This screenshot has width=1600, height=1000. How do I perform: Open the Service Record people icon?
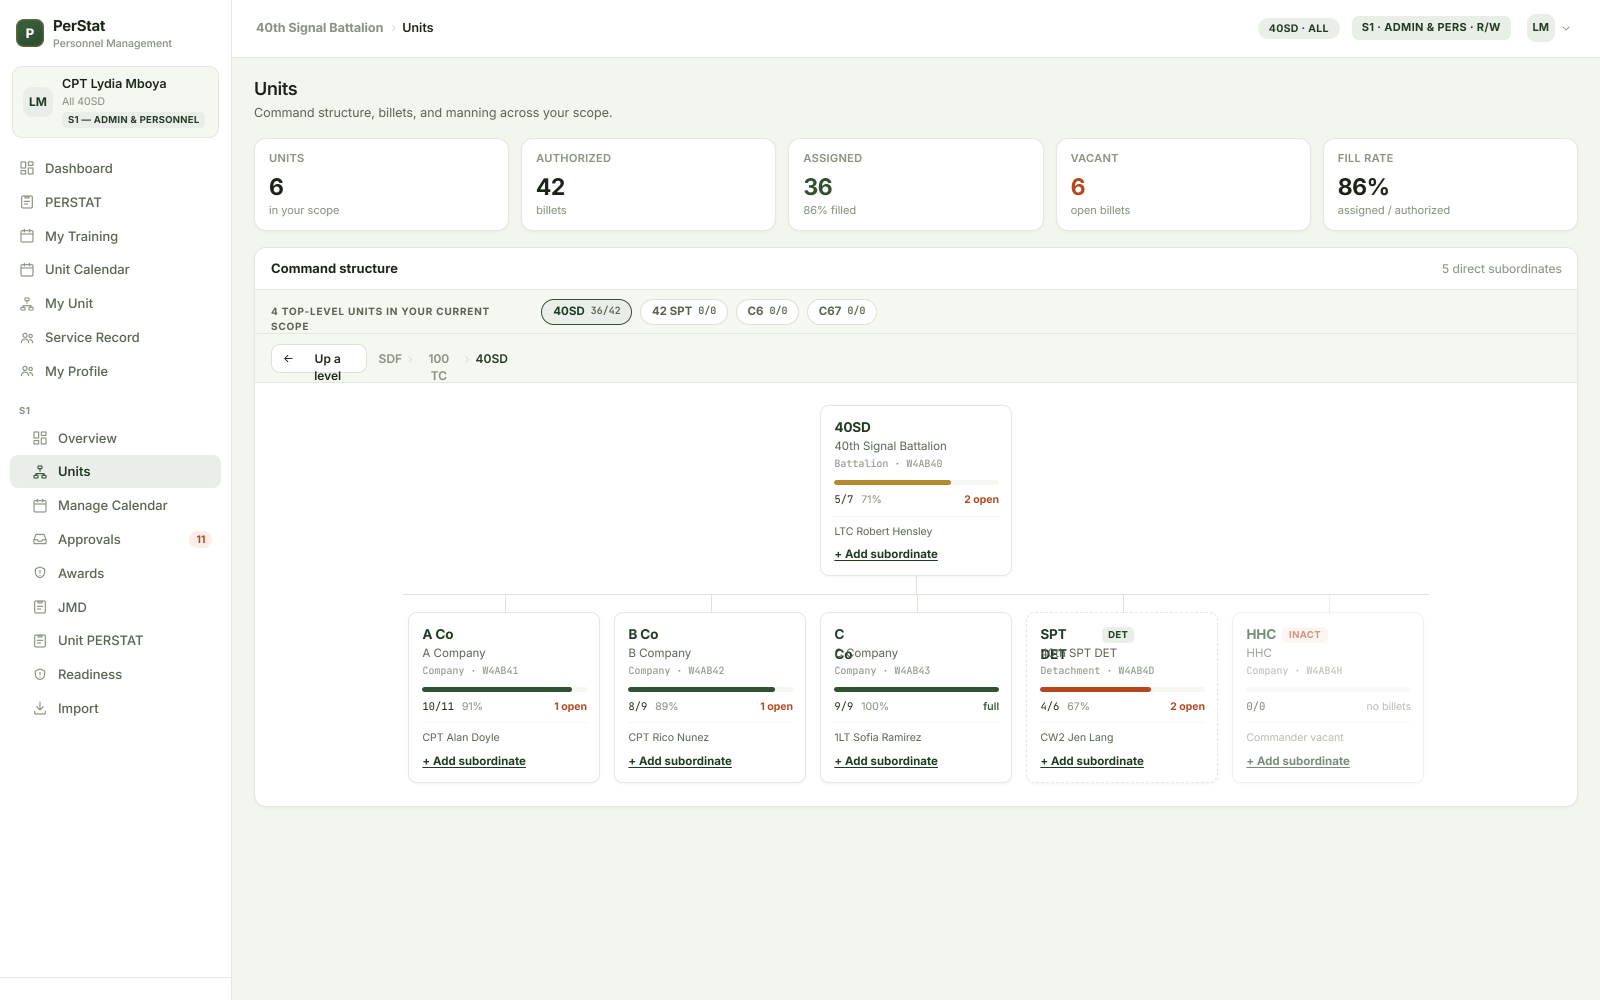tap(27, 337)
